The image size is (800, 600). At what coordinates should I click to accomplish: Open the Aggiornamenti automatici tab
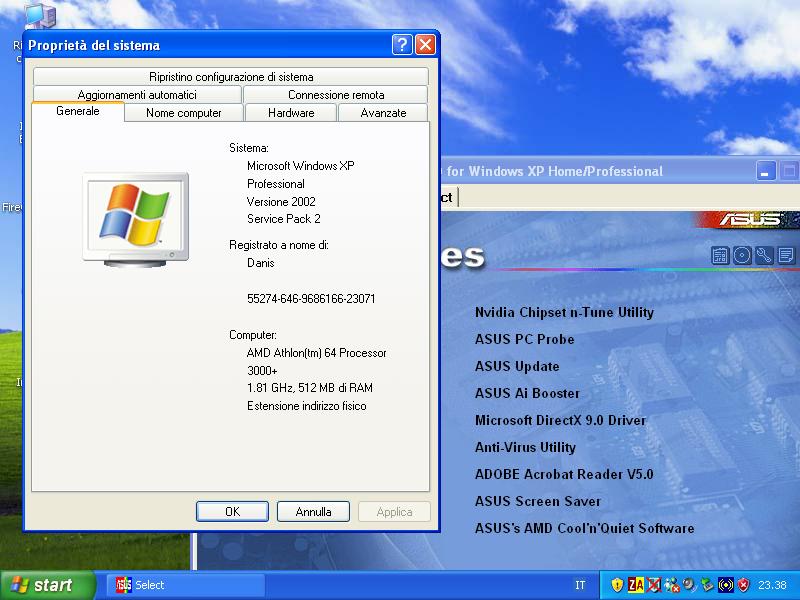point(137,94)
